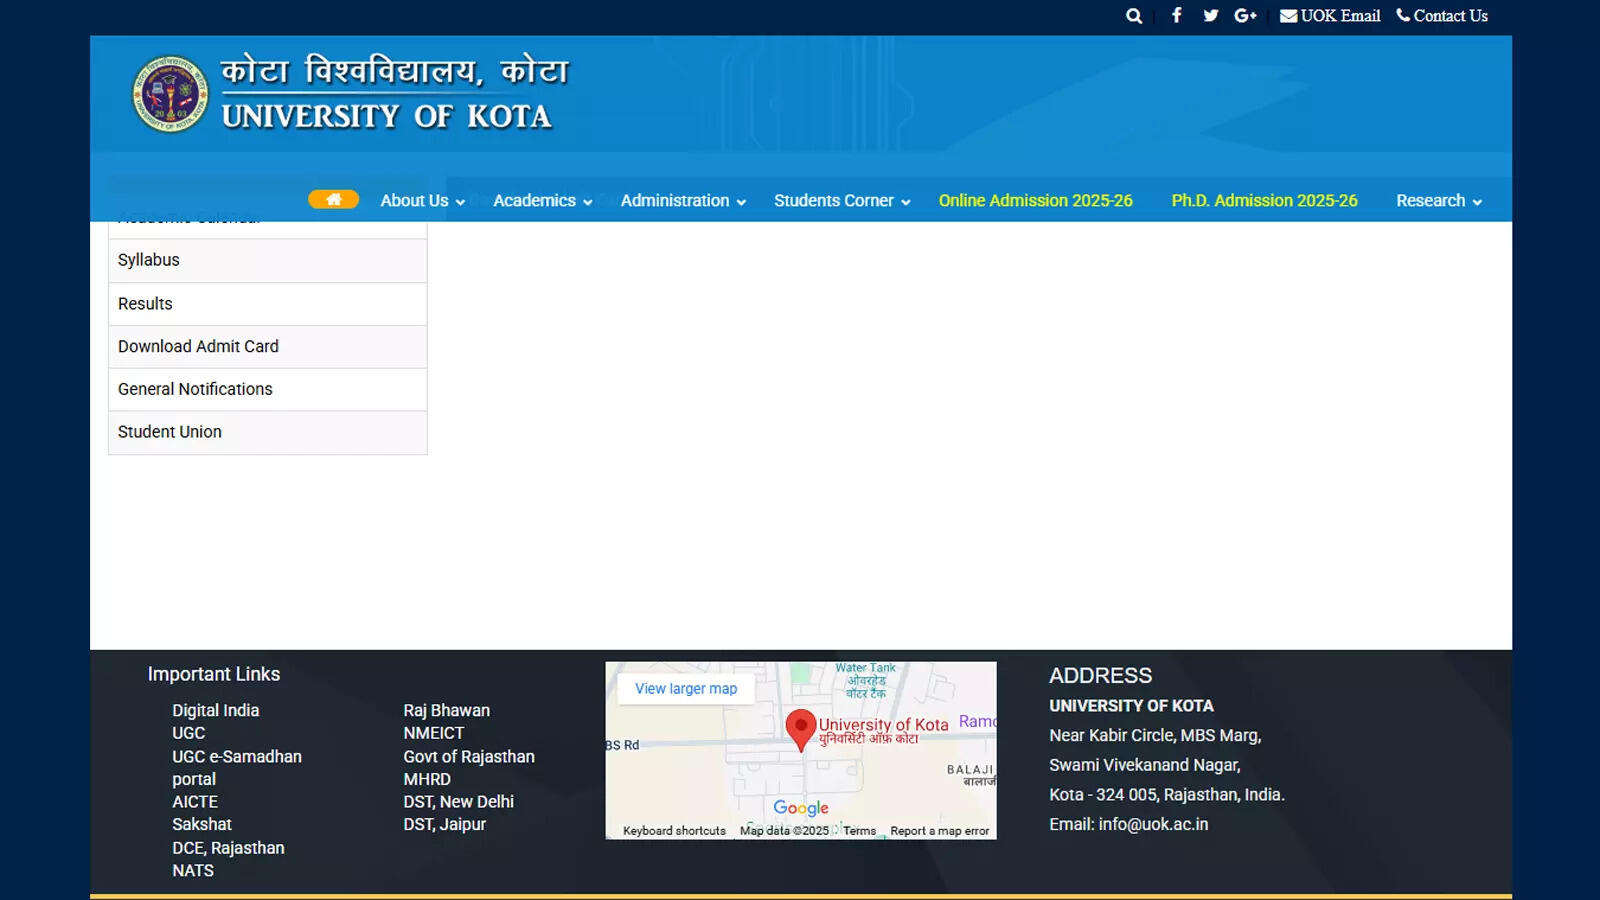Screen dimensions: 1600x900
Task: Select Syllabus in the sidebar
Action: point(267,260)
